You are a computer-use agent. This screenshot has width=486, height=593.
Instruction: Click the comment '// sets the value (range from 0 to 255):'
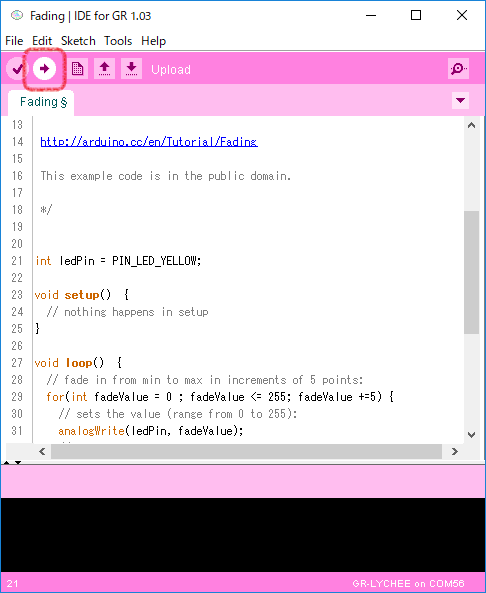point(178,414)
